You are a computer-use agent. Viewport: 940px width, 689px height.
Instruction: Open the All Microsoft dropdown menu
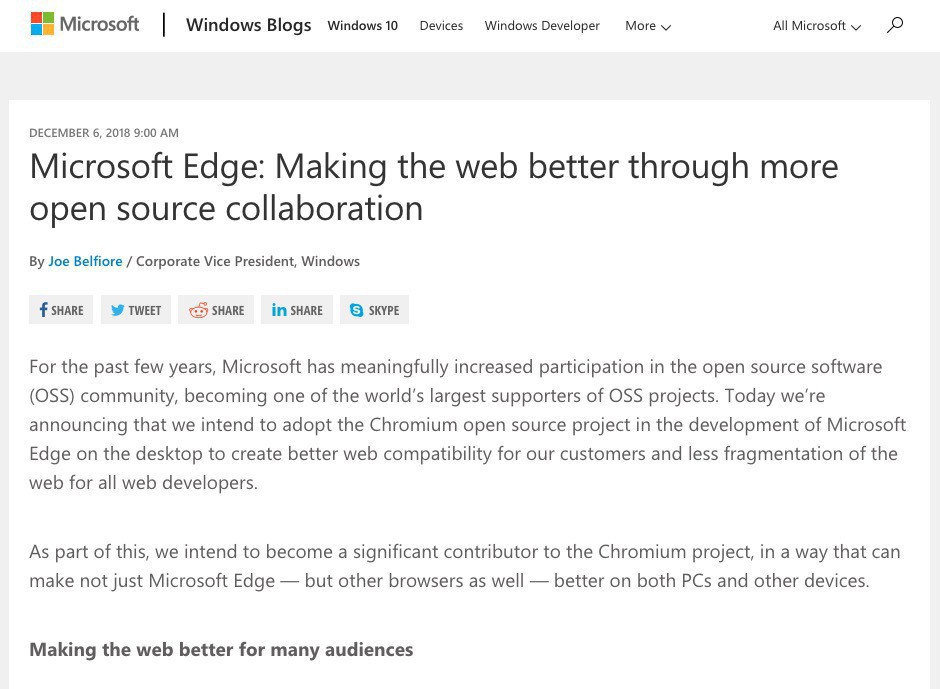point(816,26)
